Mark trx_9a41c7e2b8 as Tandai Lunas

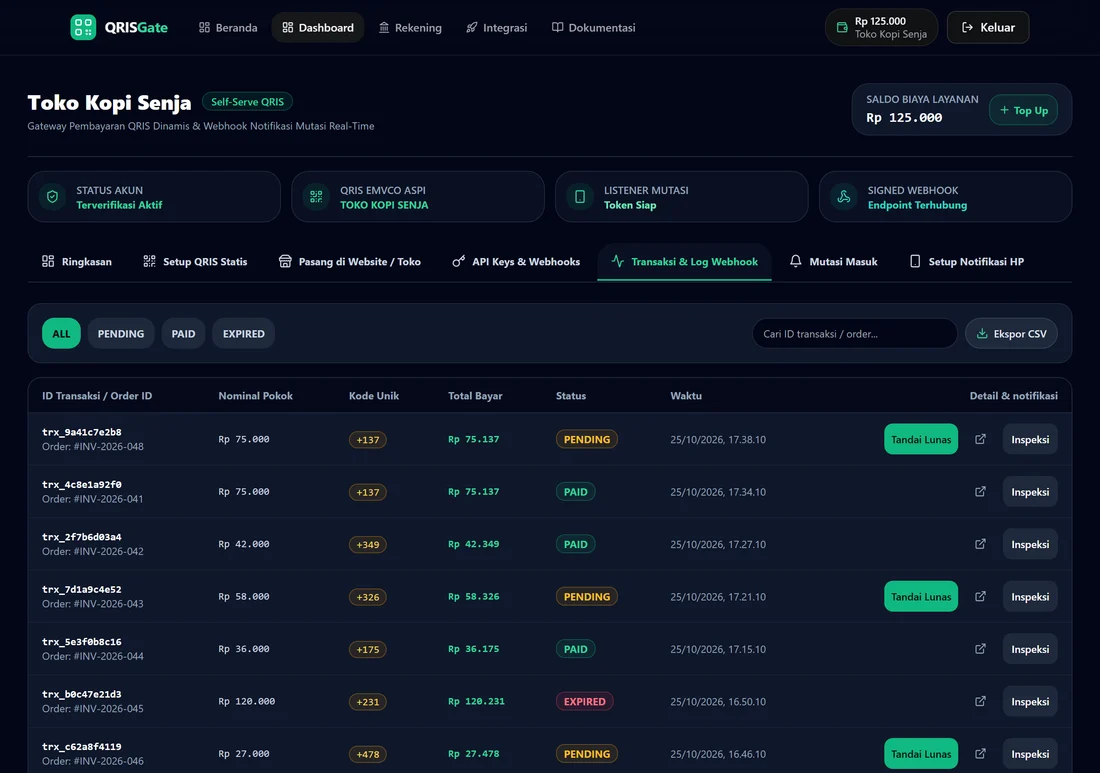[x=920, y=439]
